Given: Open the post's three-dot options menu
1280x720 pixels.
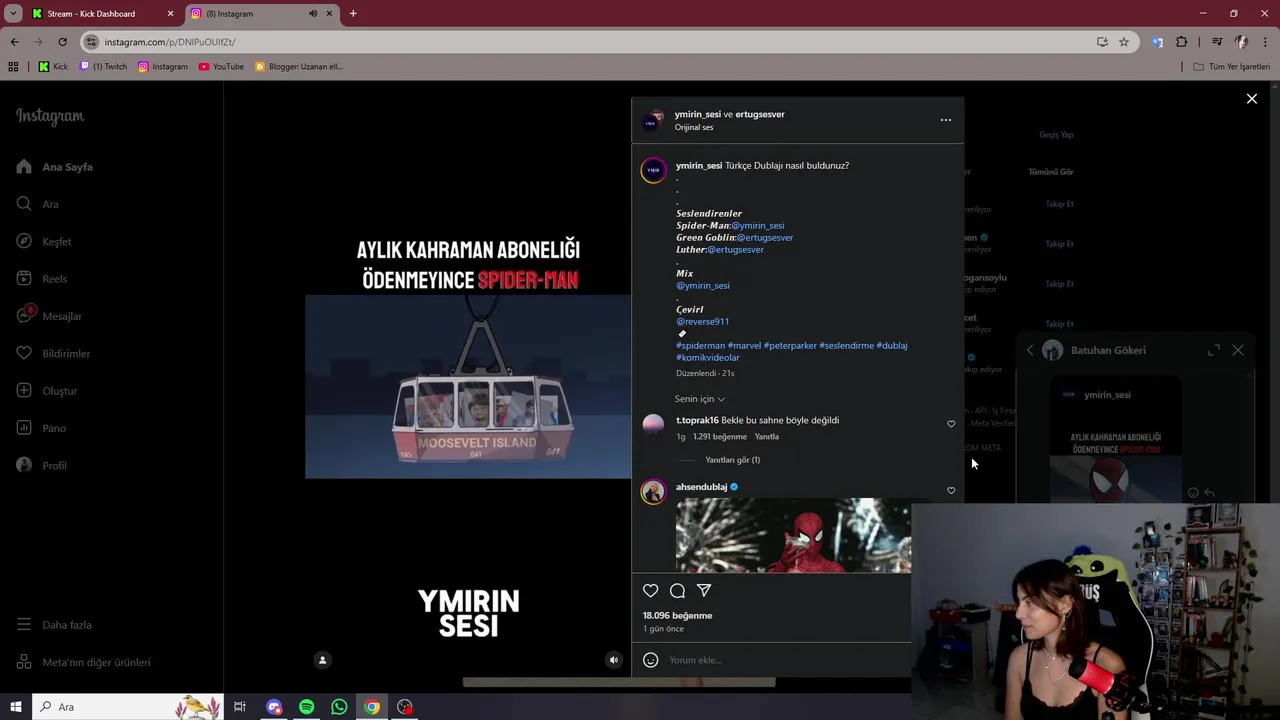Looking at the screenshot, I should click(x=945, y=120).
